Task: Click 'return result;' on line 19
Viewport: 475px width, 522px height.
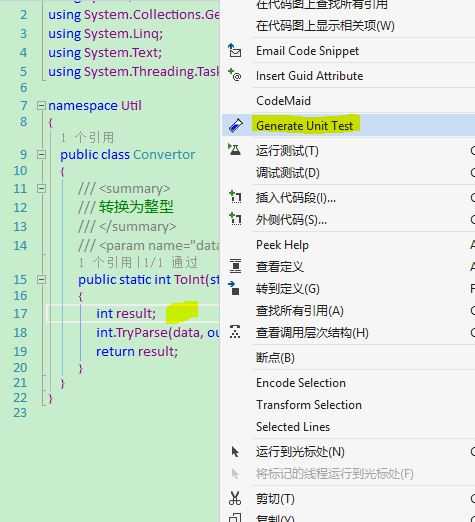Action: (137, 351)
